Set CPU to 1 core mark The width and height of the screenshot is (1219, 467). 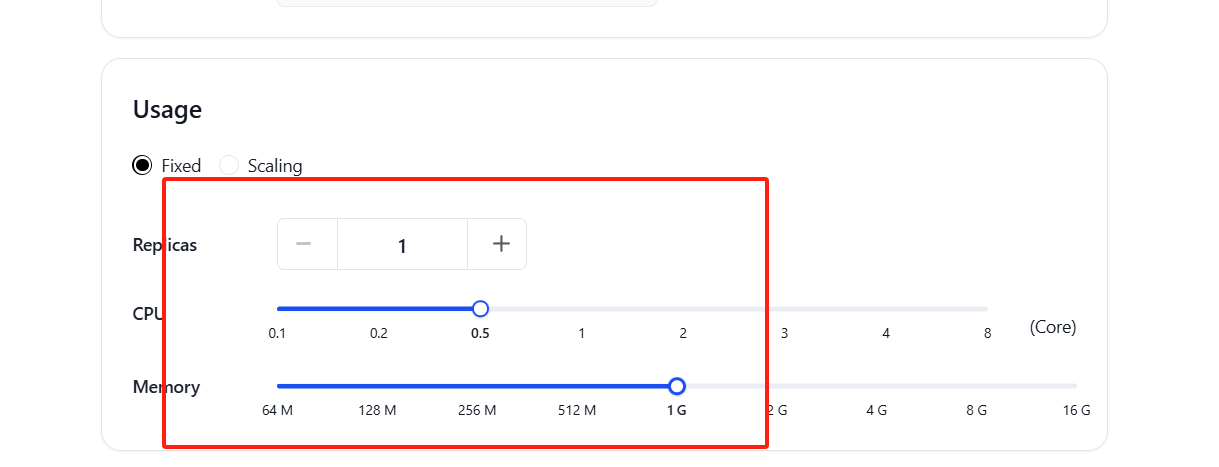click(x=582, y=308)
